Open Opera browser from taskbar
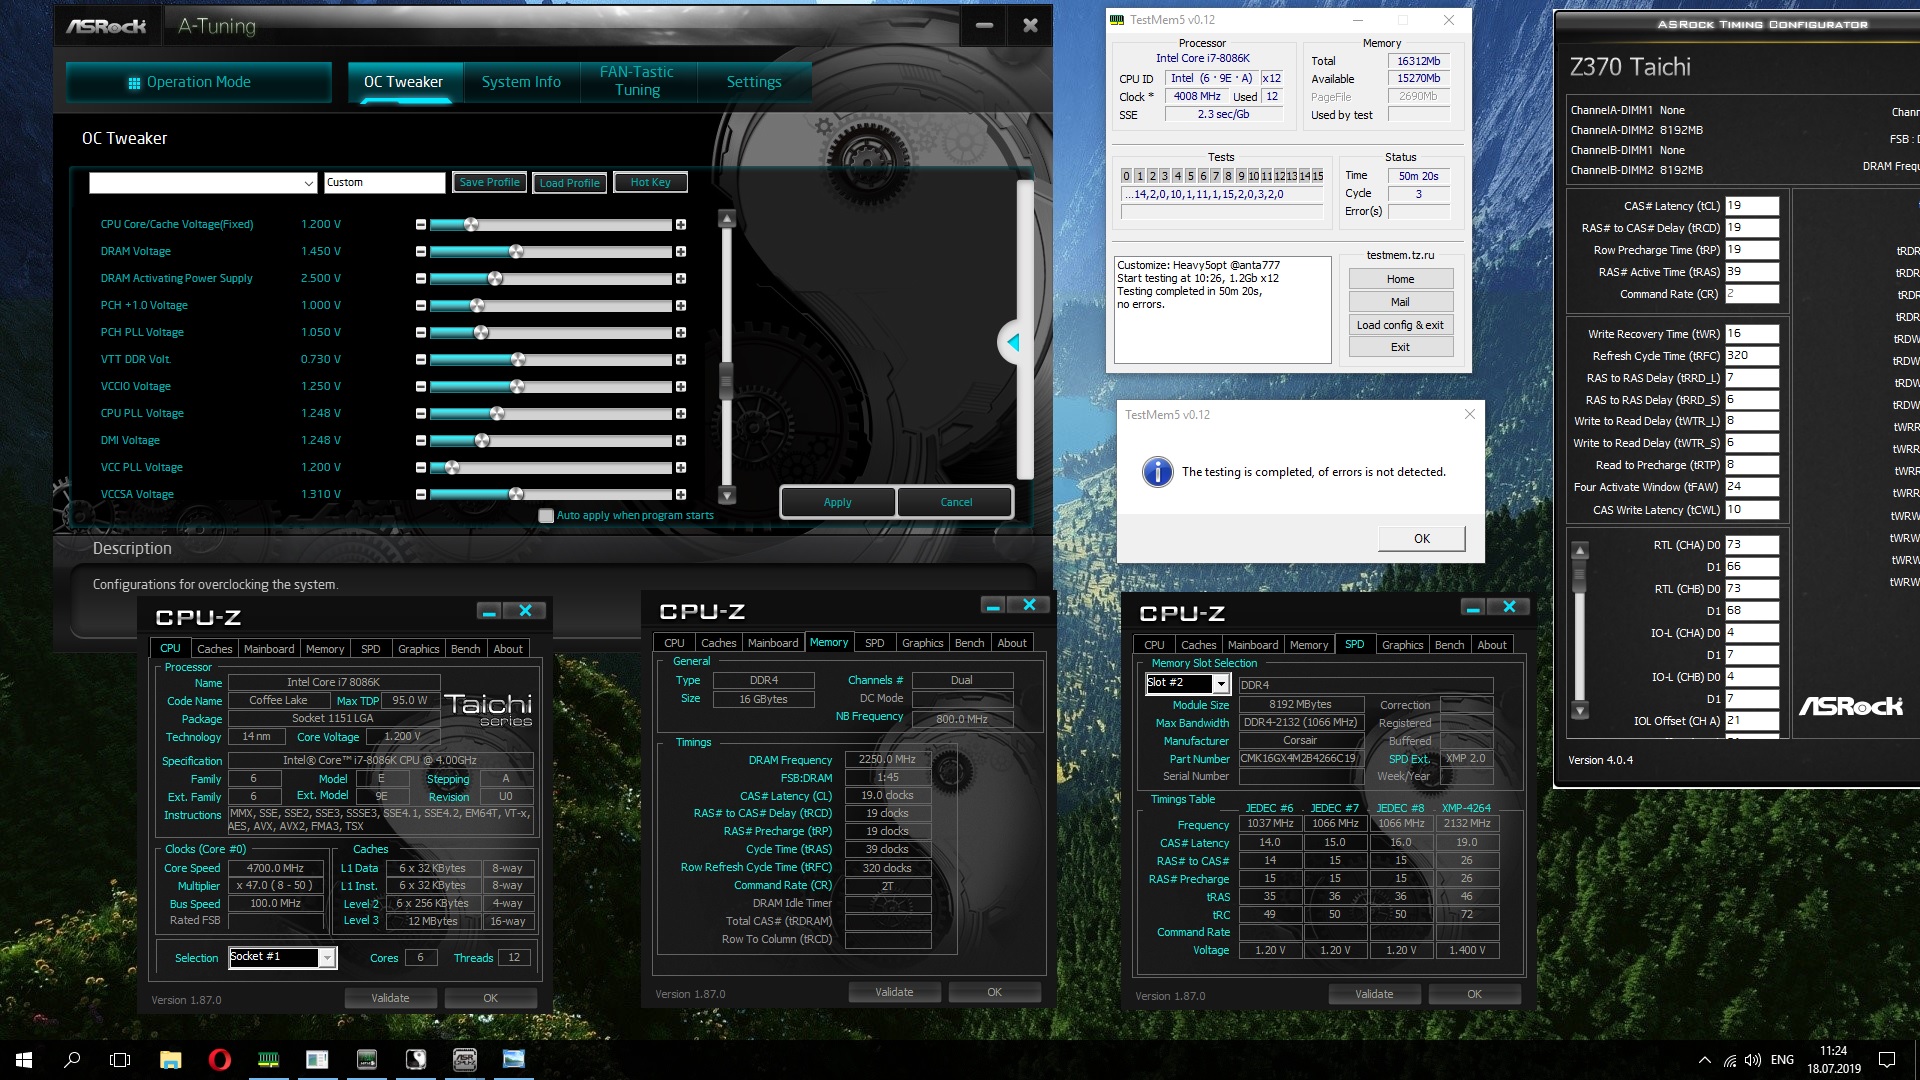This screenshot has height=1080, width=1920. point(219,1060)
